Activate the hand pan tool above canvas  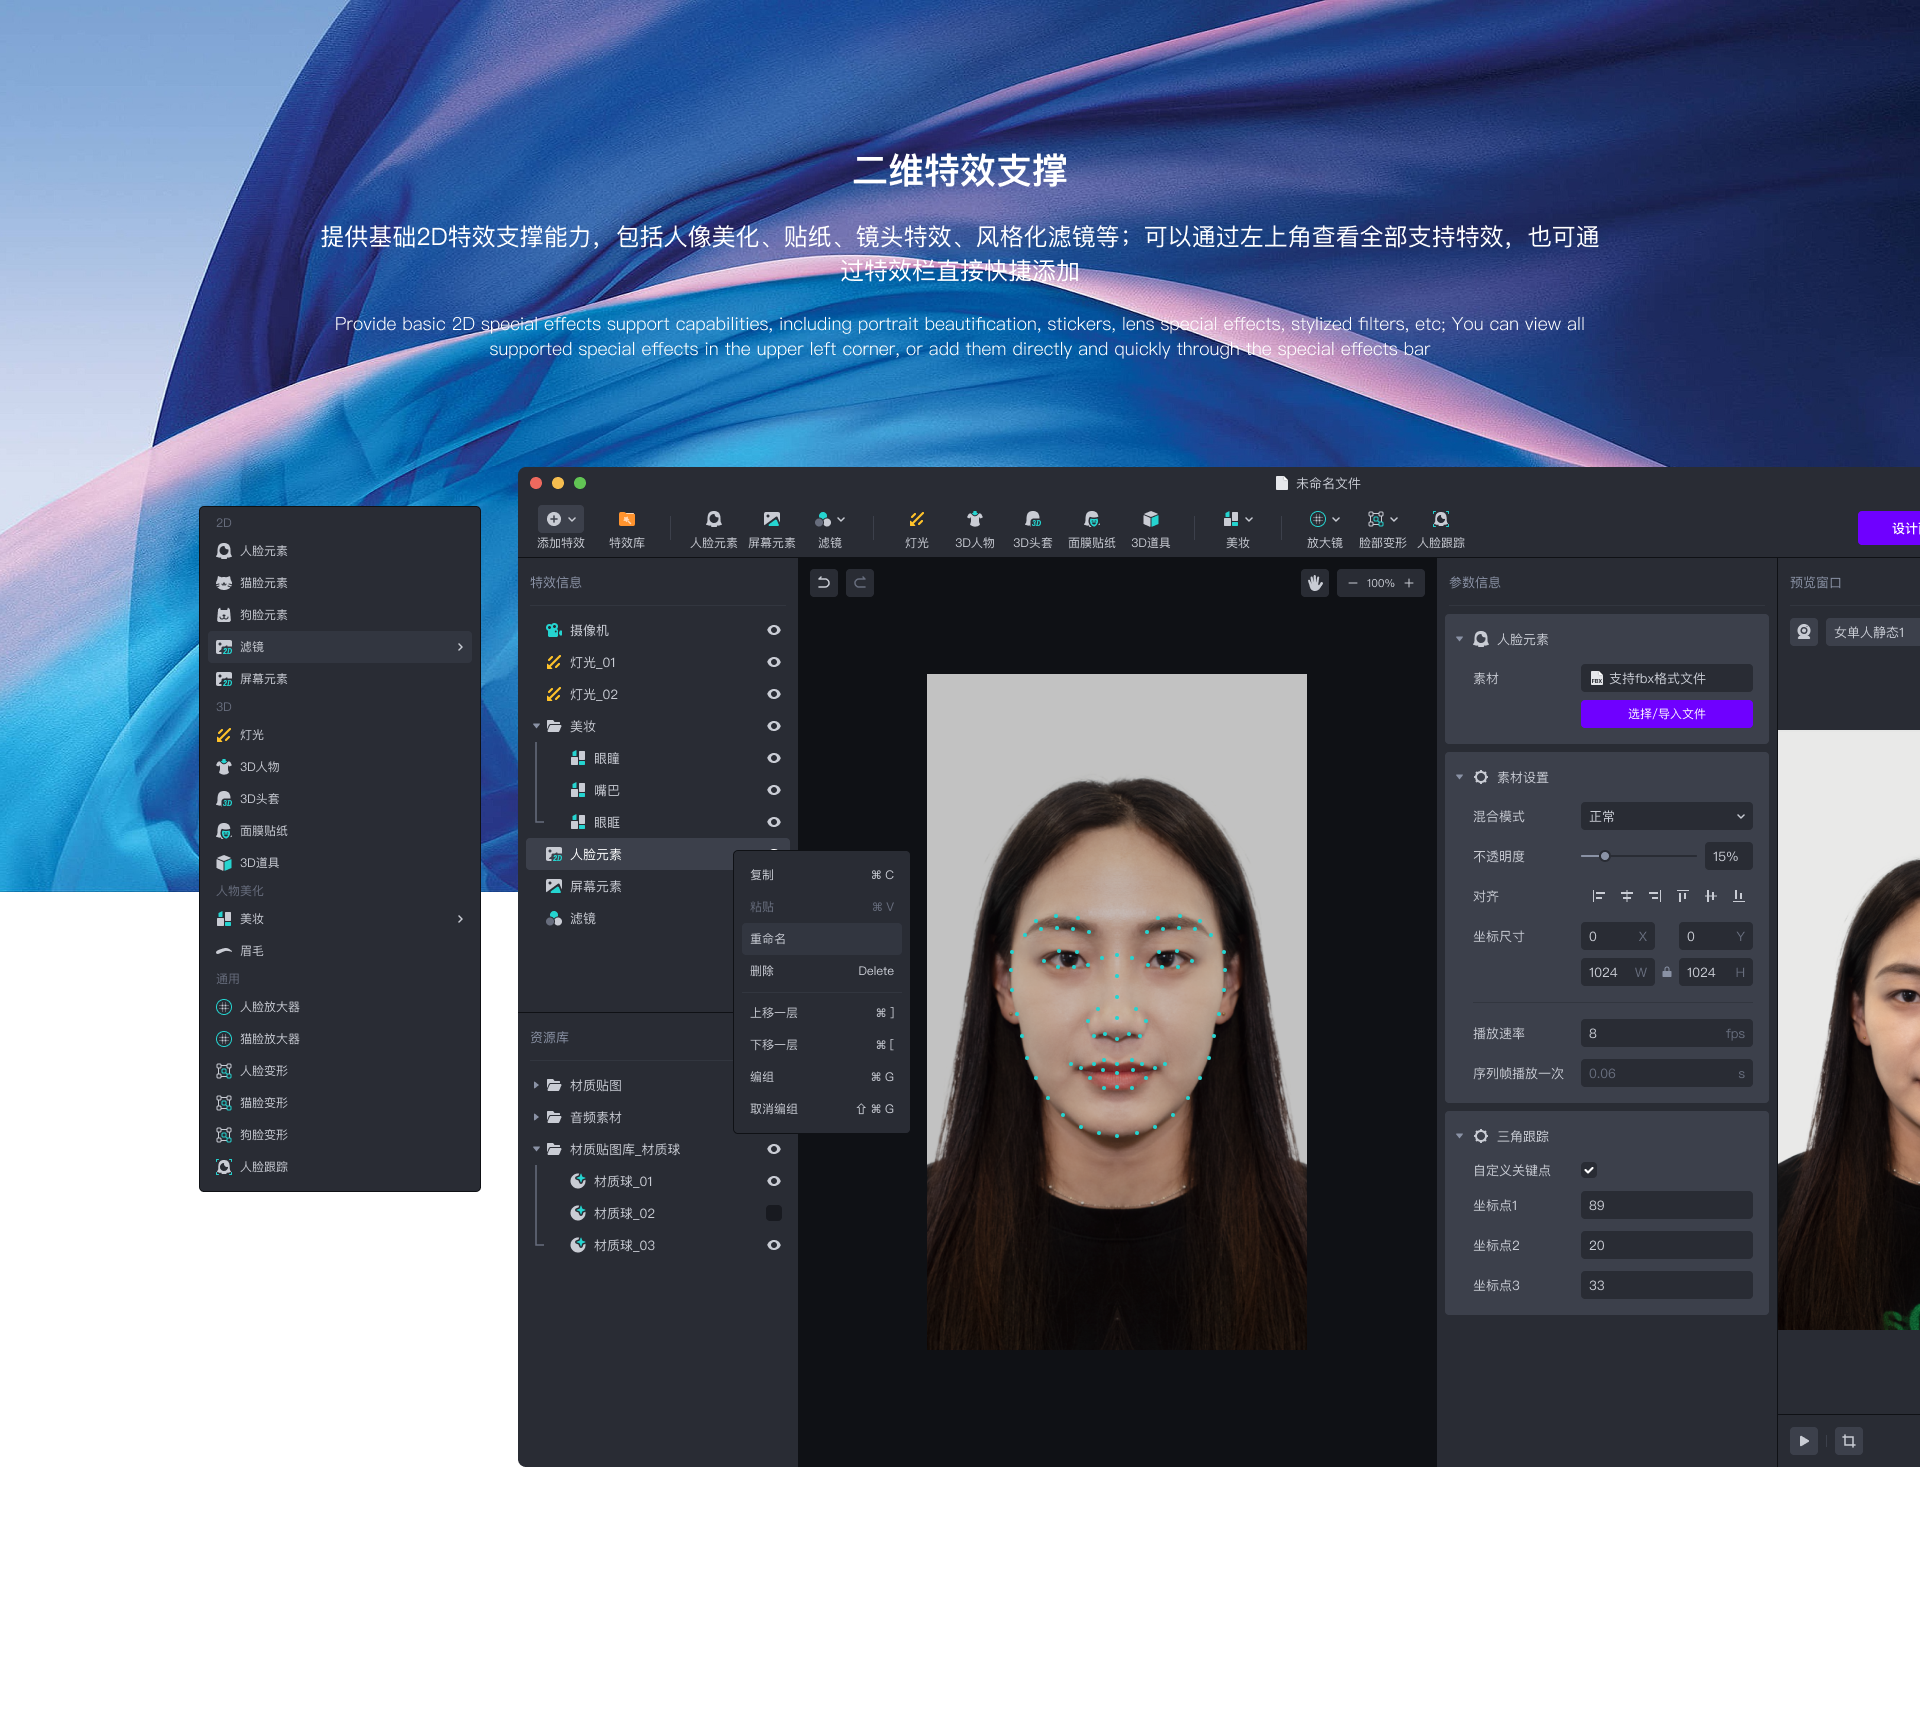point(1315,583)
